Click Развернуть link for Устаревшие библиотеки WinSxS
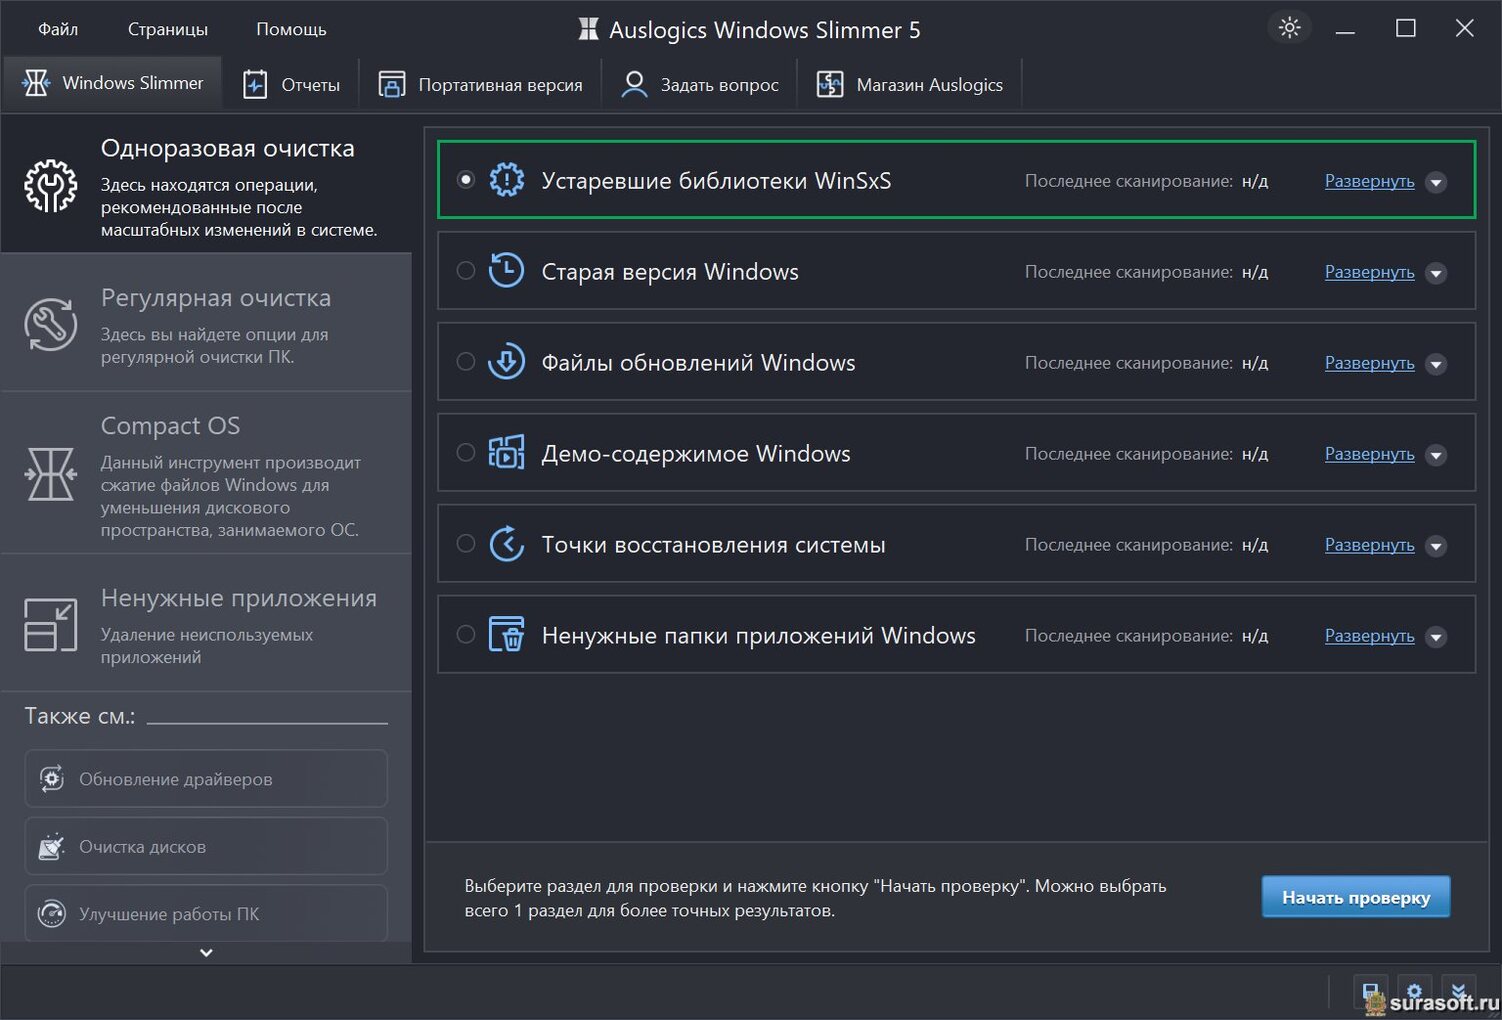Screen dimensions: 1502x1020 click(1369, 181)
